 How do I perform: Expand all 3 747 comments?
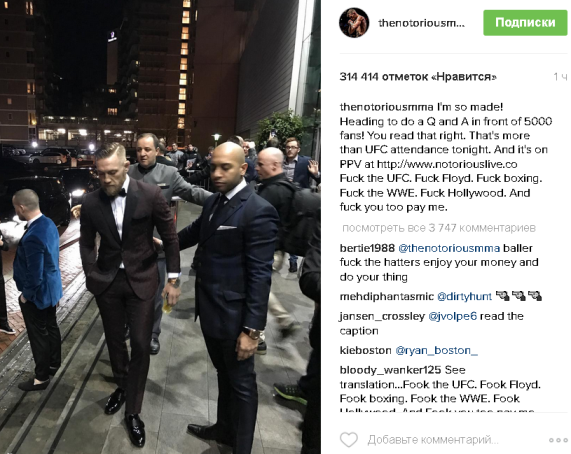(x=439, y=228)
